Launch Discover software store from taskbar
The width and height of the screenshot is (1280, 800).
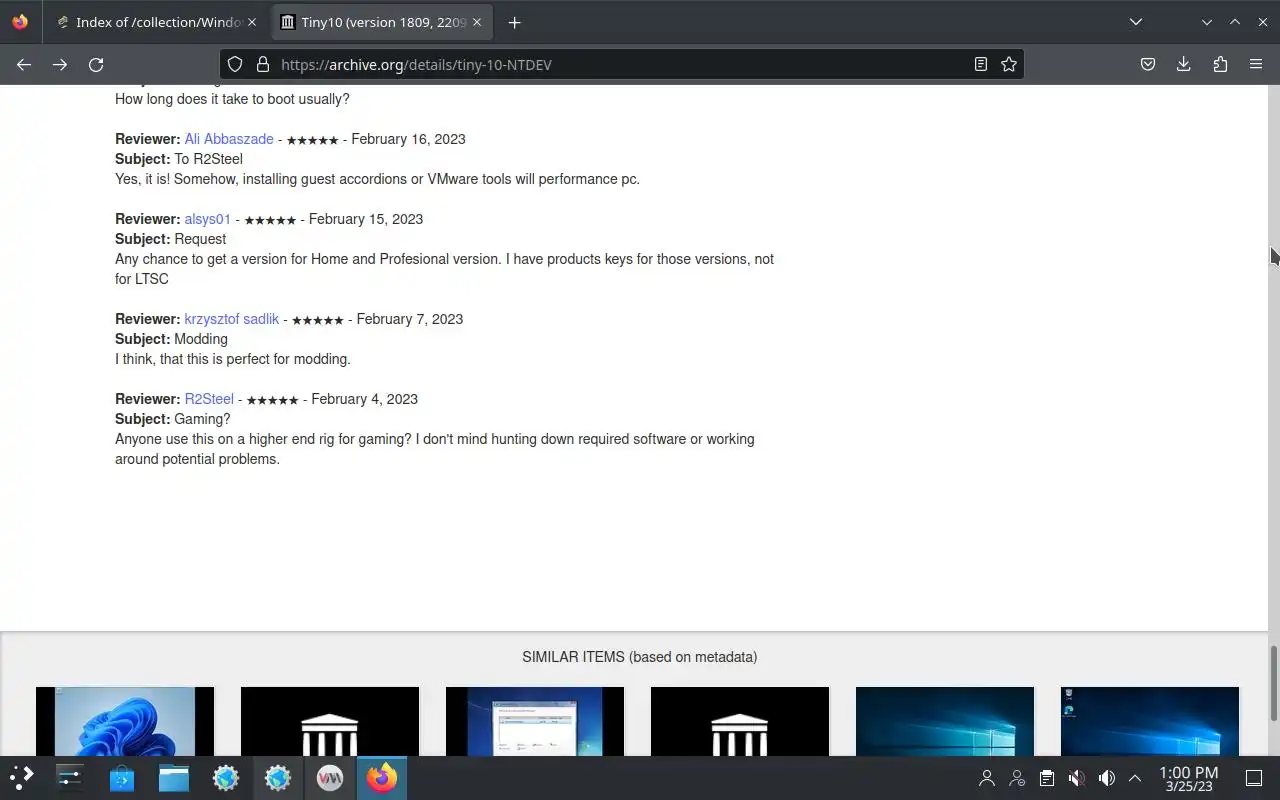(x=122, y=778)
